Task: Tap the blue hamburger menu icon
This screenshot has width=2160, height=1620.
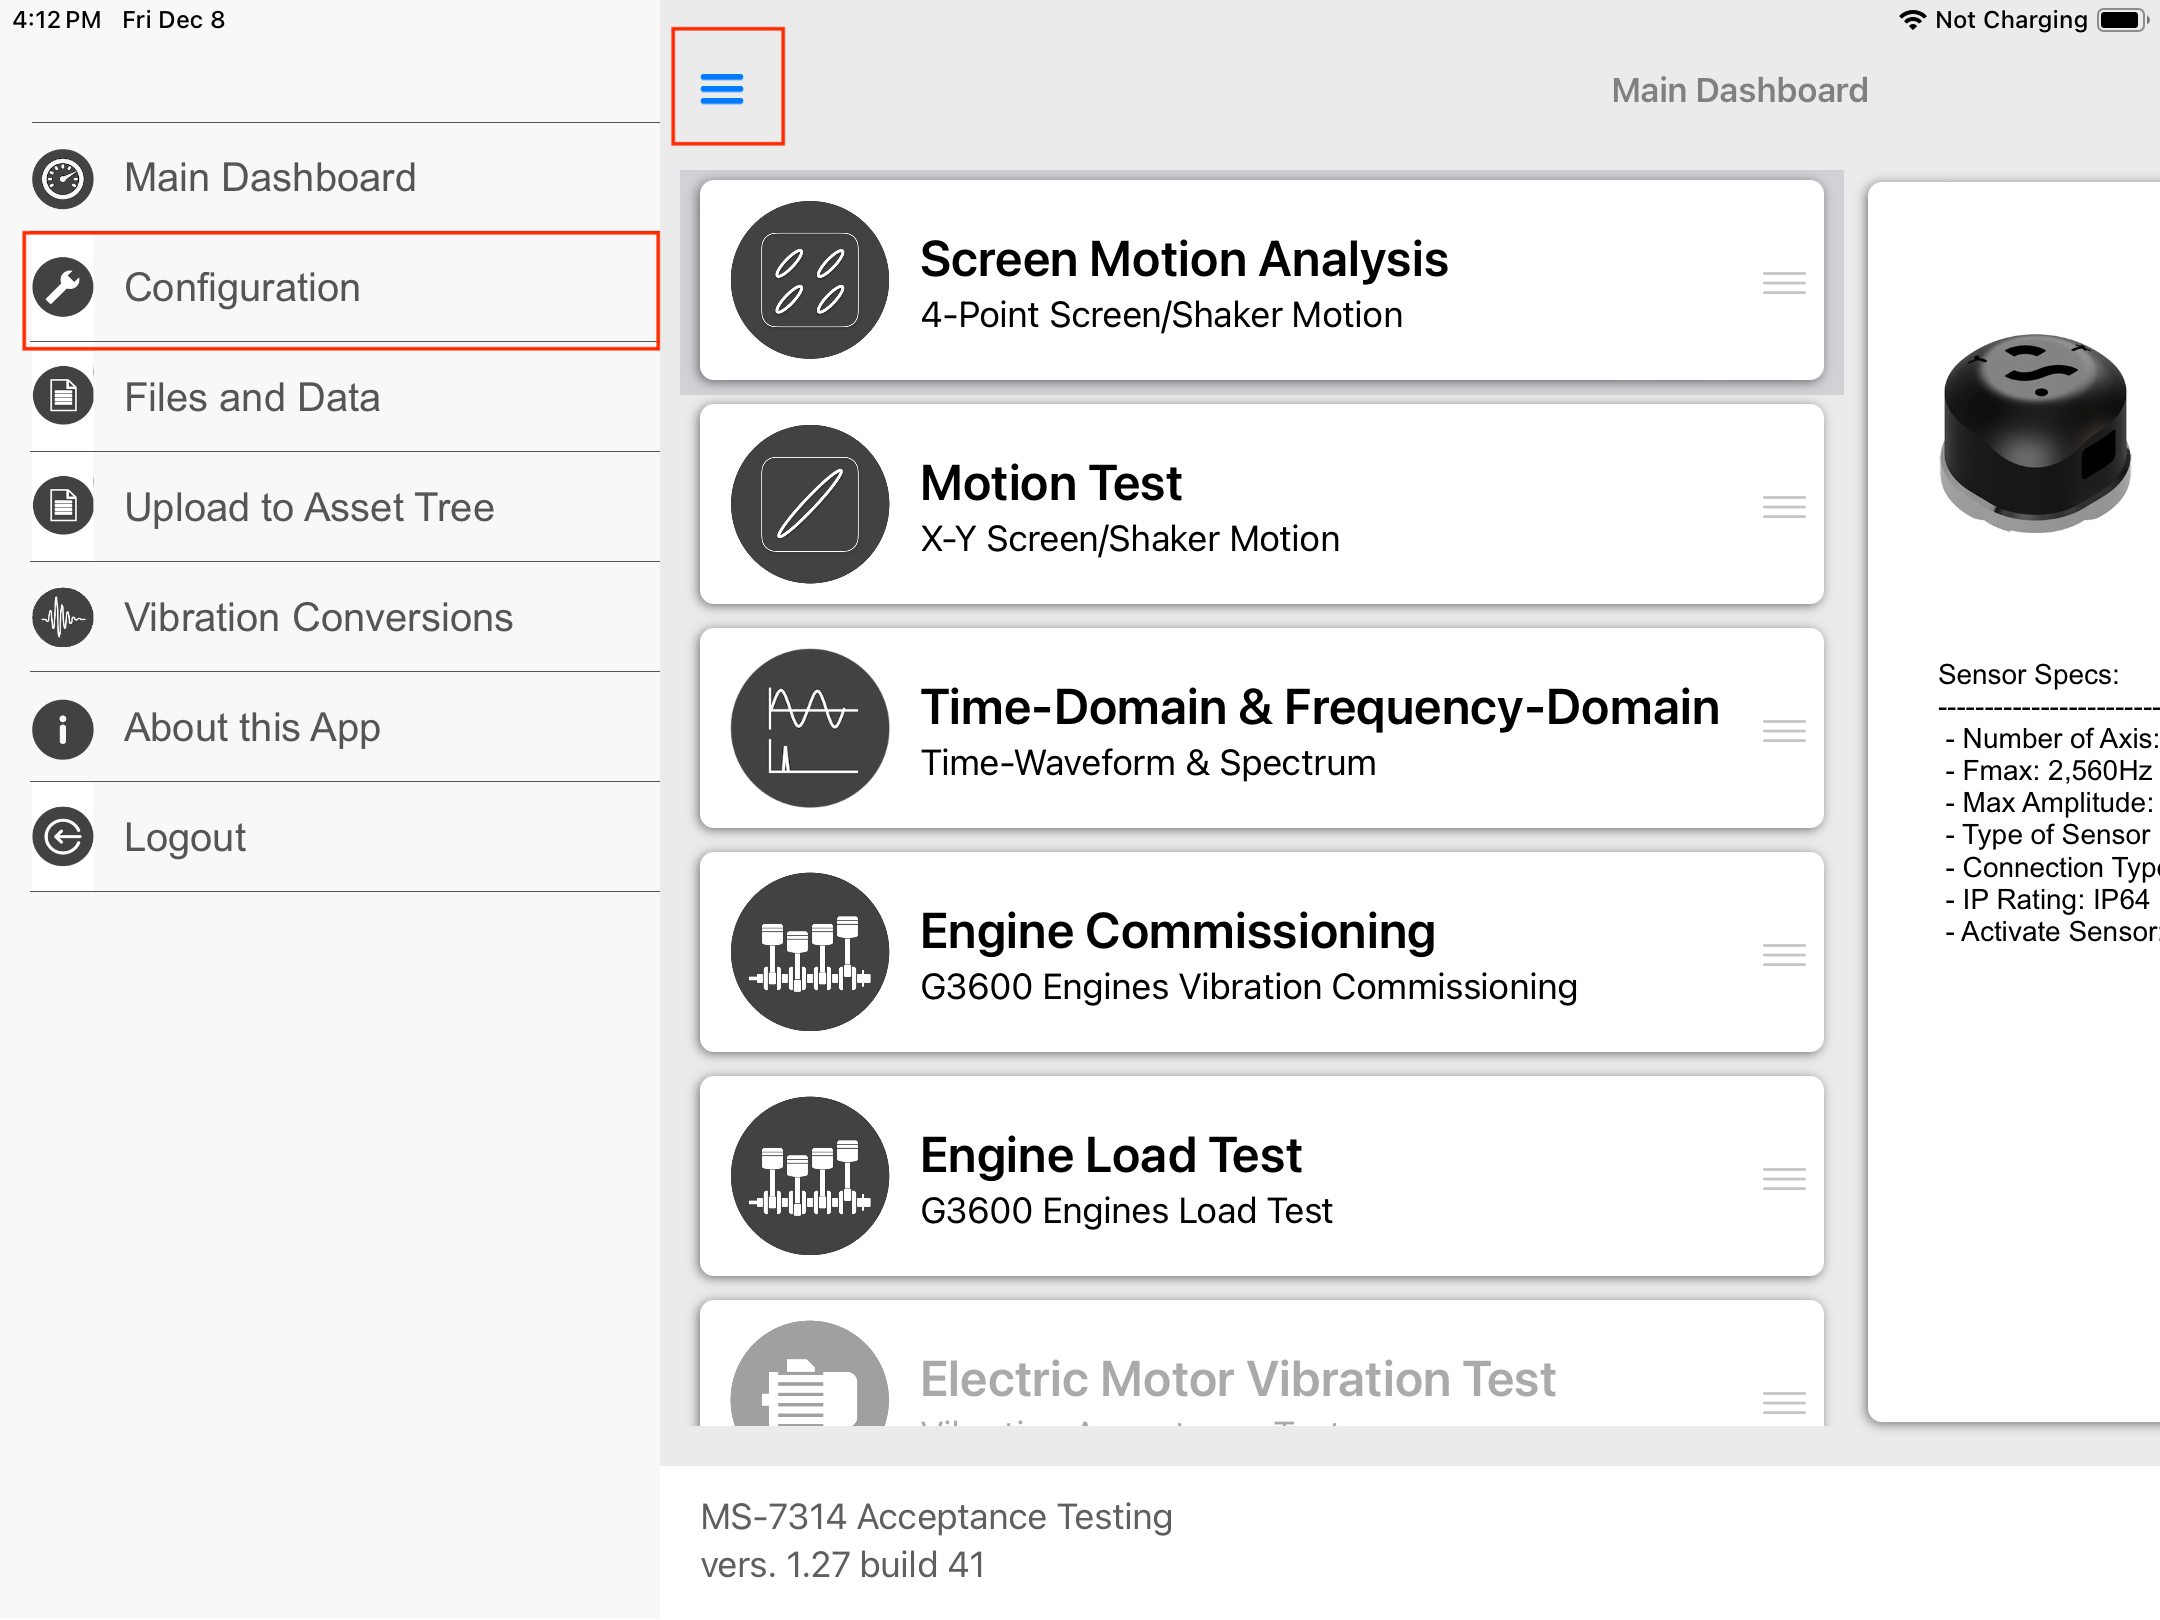Action: click(722, 89)
